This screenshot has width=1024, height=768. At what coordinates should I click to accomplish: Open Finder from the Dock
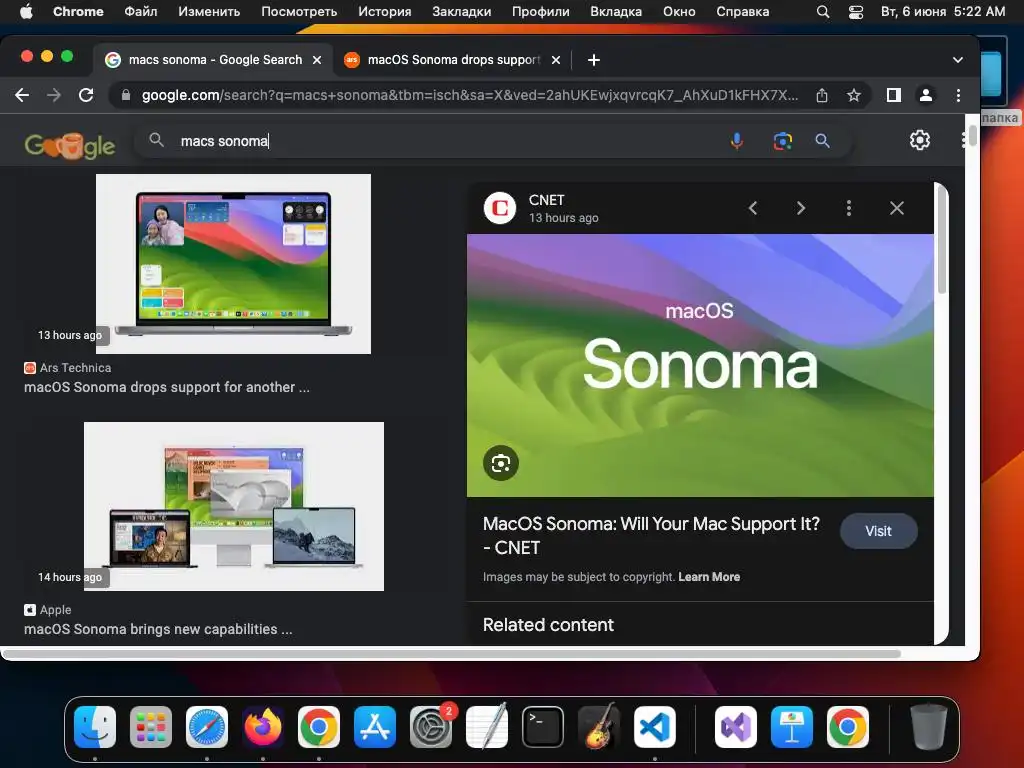tap(95, 727)
